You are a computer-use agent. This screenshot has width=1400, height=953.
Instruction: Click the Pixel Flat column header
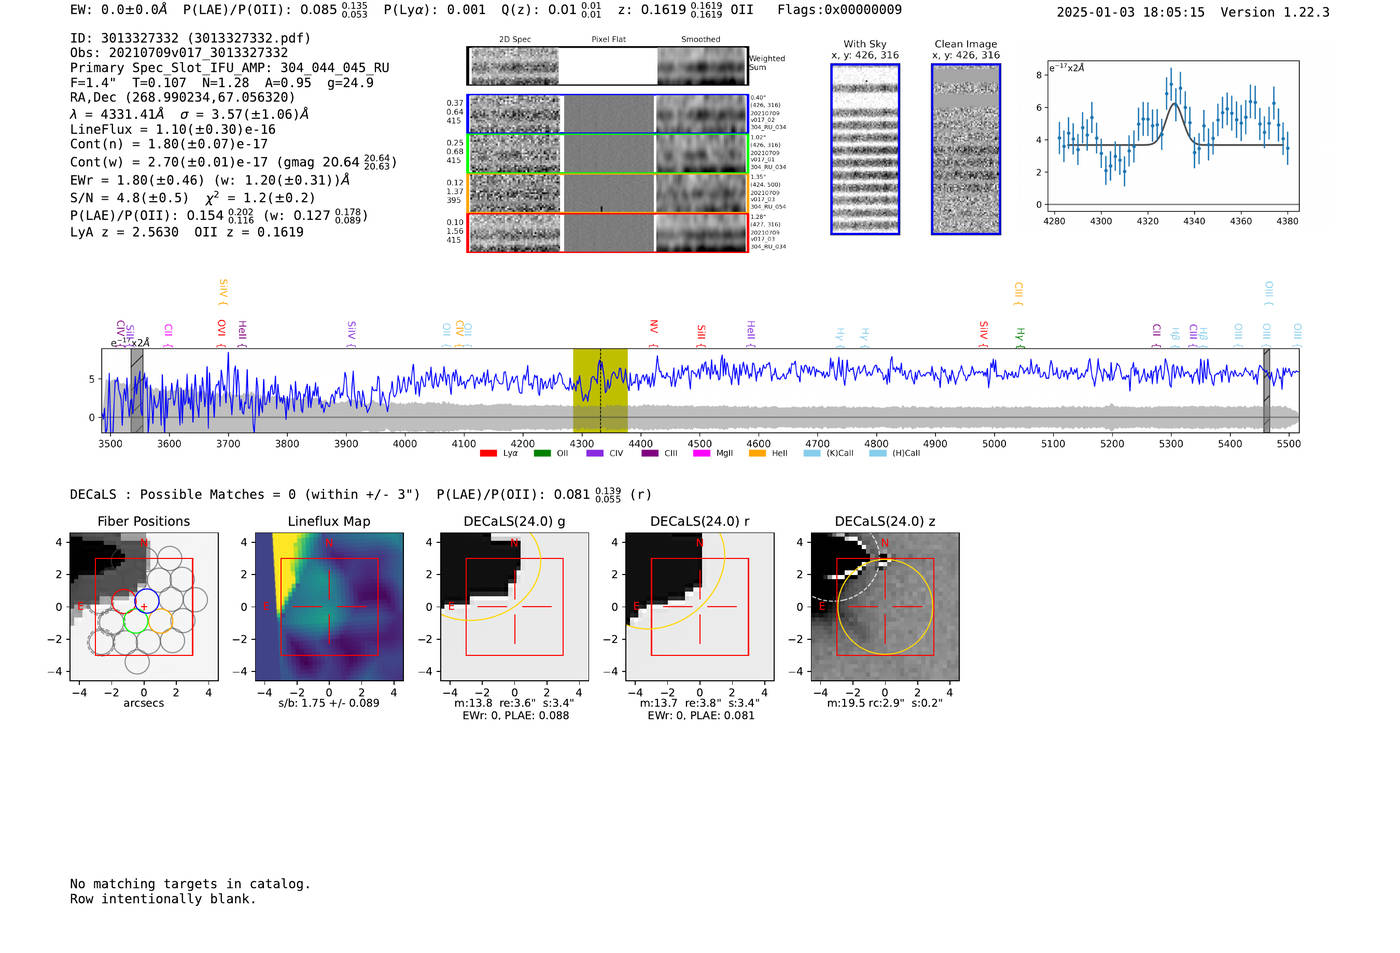[x=608, y=40]
